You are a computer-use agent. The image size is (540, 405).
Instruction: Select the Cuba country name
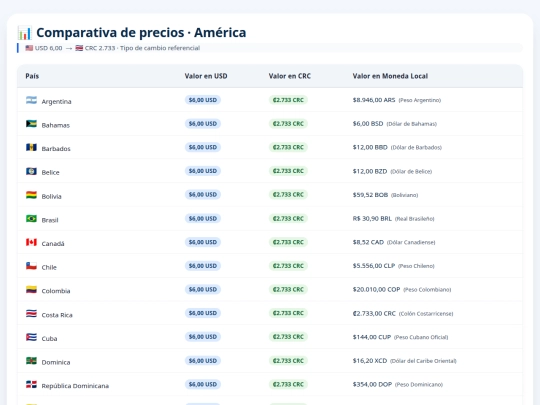[x=50, y=339]
